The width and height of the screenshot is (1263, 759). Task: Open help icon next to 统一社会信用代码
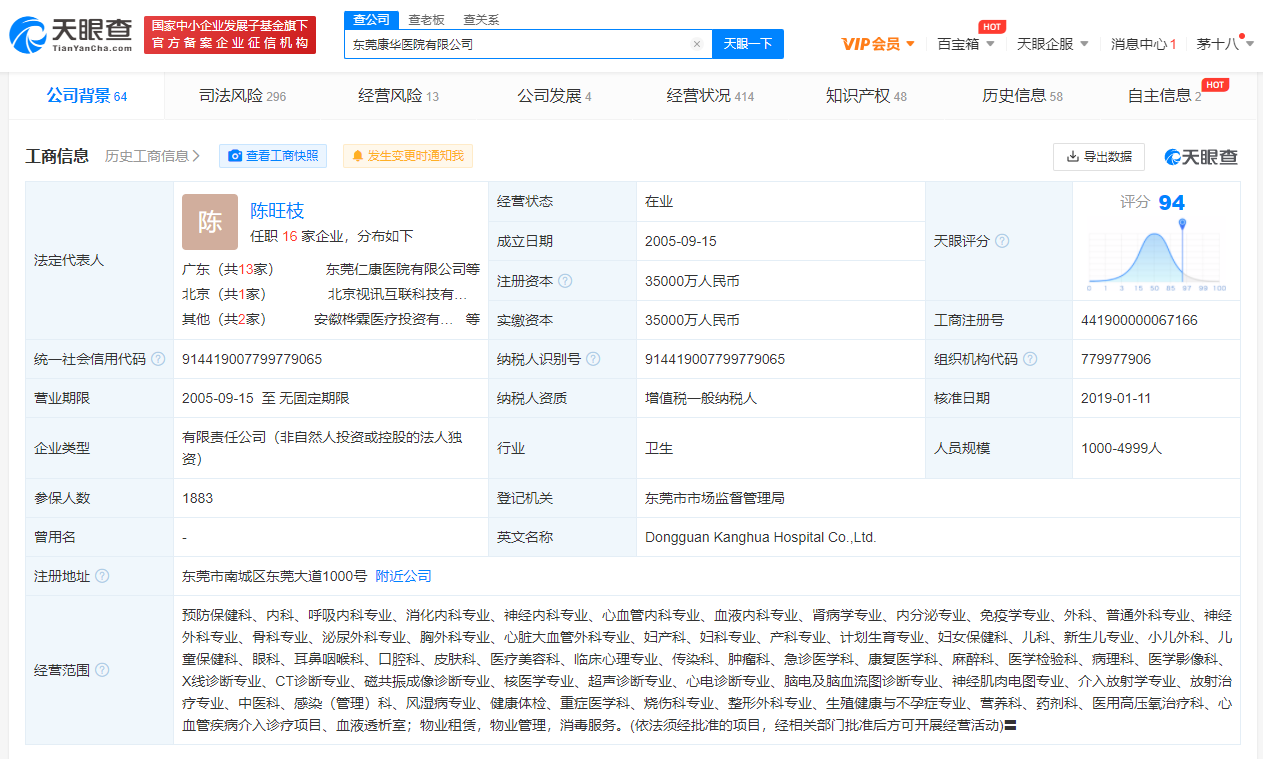(158, 359)
